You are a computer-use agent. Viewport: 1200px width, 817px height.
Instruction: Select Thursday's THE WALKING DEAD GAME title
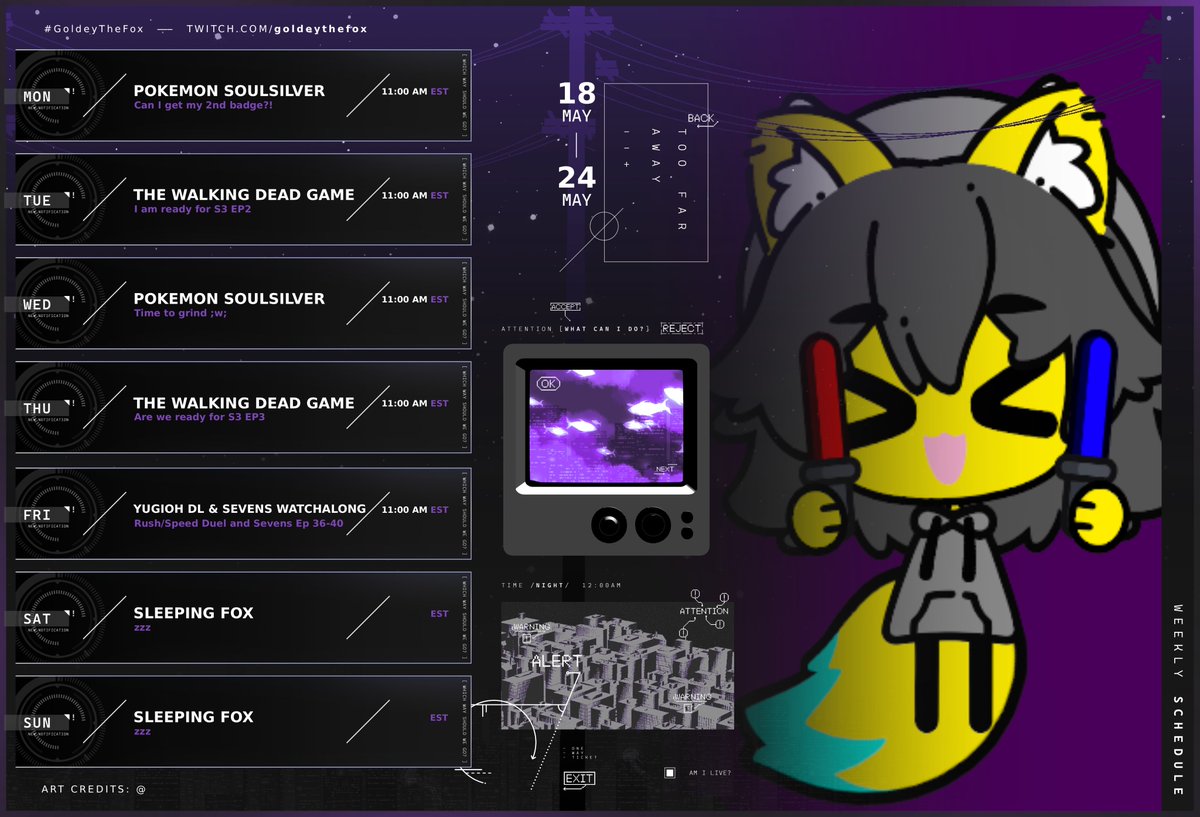coord(244,402)
